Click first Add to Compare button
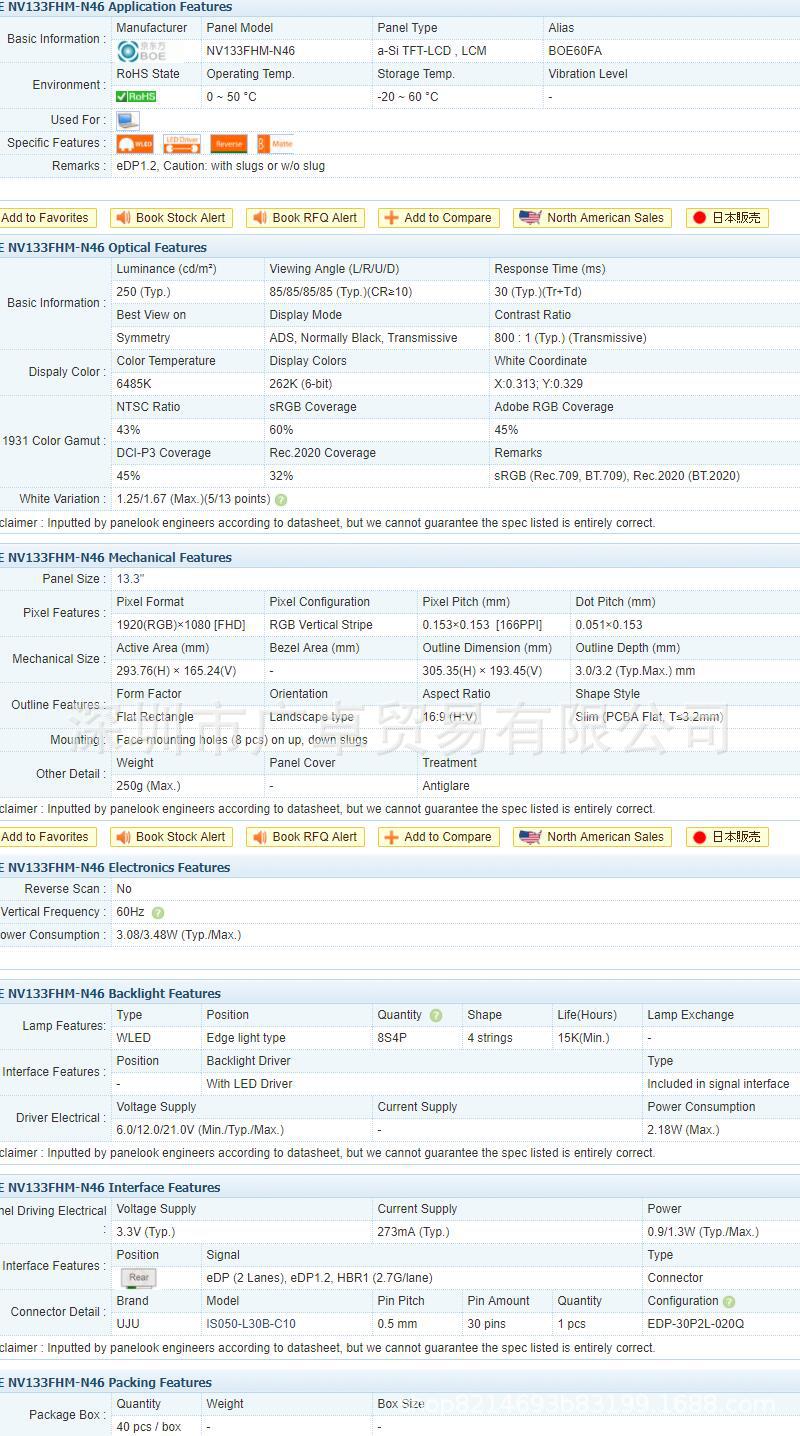This screenshot has width=800, height=1436. point(438,218)
